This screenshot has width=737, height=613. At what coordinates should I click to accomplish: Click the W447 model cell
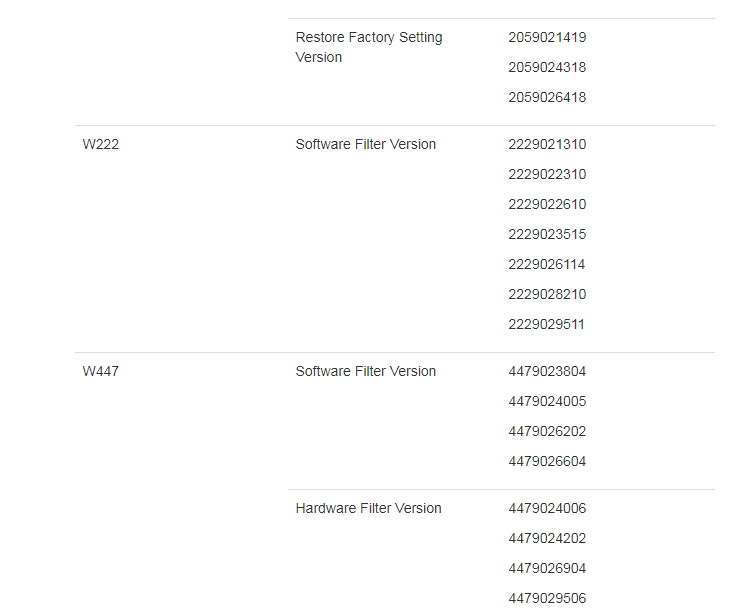(101, 371)
